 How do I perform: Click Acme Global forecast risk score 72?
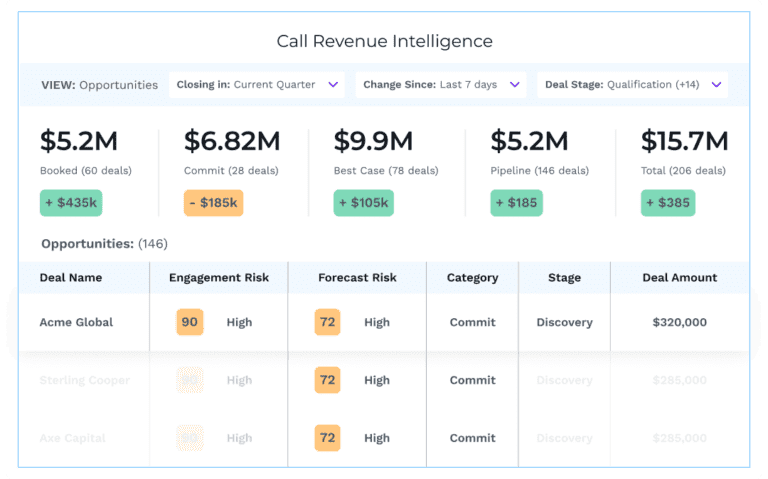tap(327, 322)
